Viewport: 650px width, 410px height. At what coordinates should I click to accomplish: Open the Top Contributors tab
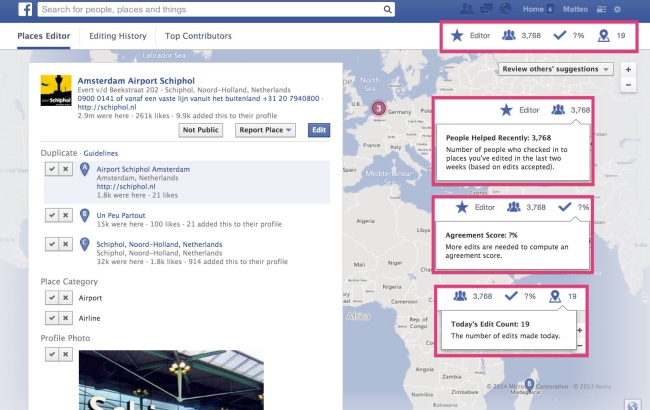pos(198,36)
